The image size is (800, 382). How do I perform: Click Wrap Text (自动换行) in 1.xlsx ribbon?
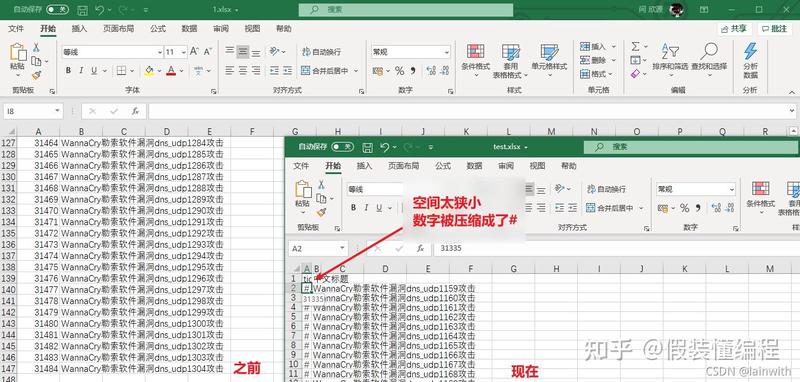coord(321,52)
